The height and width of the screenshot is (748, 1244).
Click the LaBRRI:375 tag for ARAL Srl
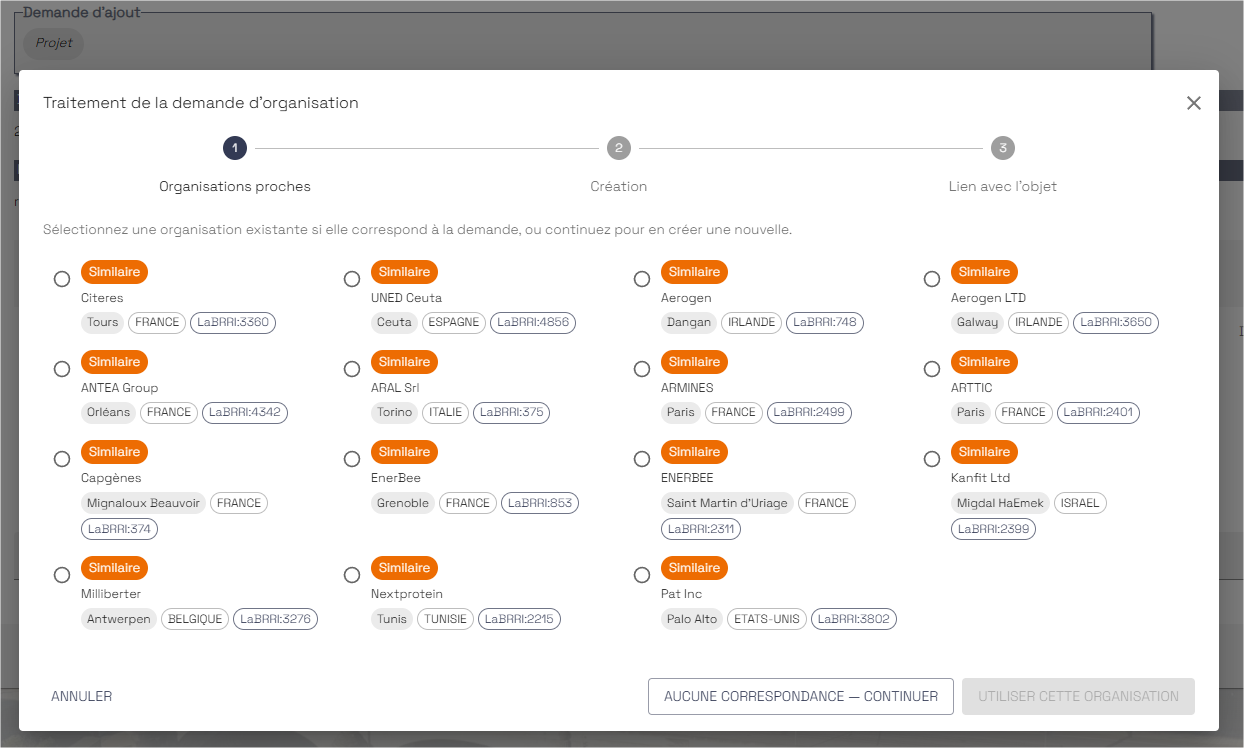511,412
